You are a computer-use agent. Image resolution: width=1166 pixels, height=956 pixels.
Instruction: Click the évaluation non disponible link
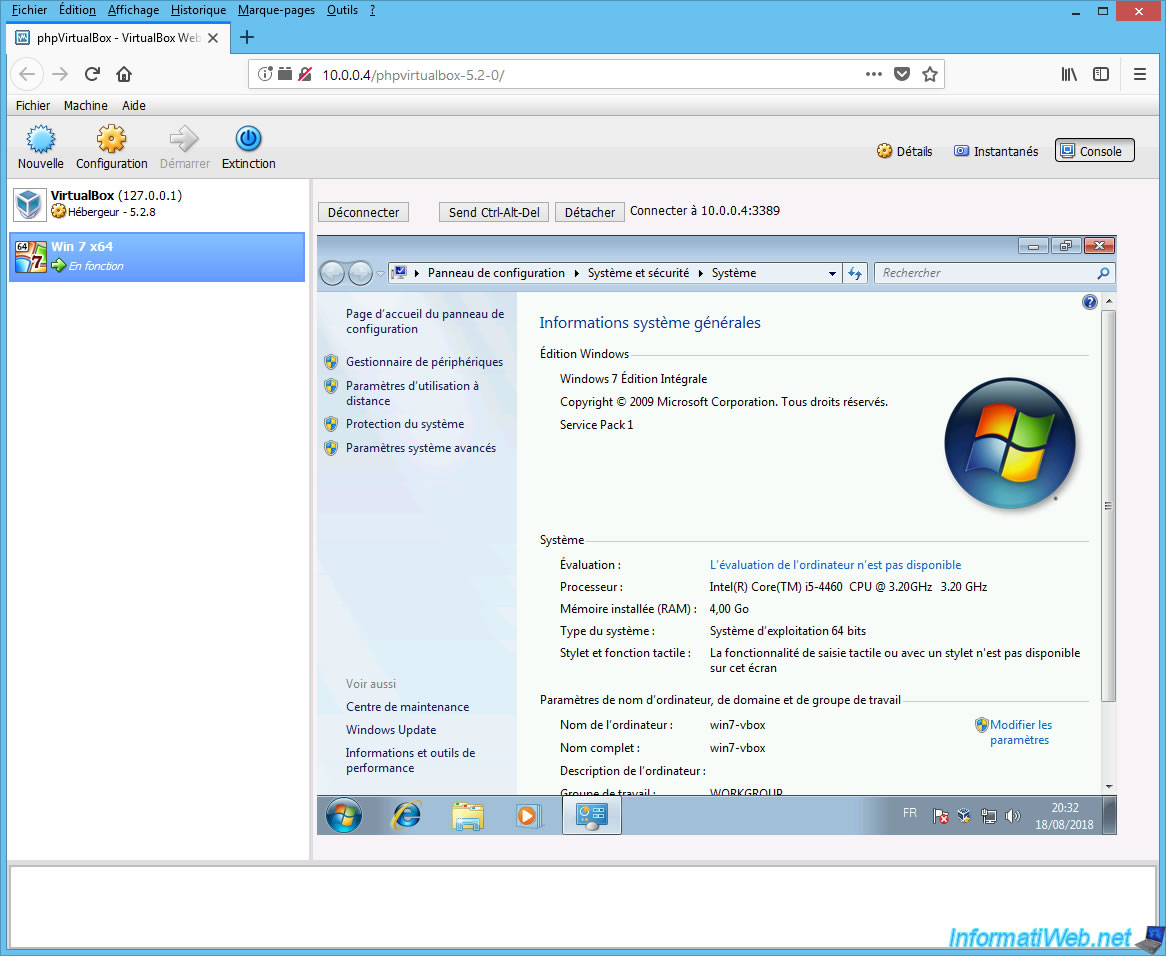pyautogui.click(x=835, y=565)
